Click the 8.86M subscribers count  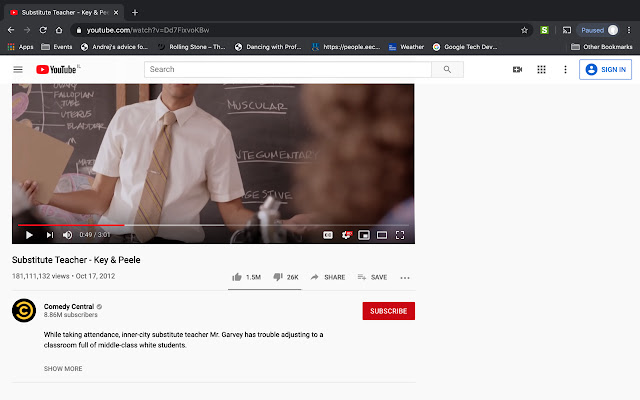coord(71,315)
